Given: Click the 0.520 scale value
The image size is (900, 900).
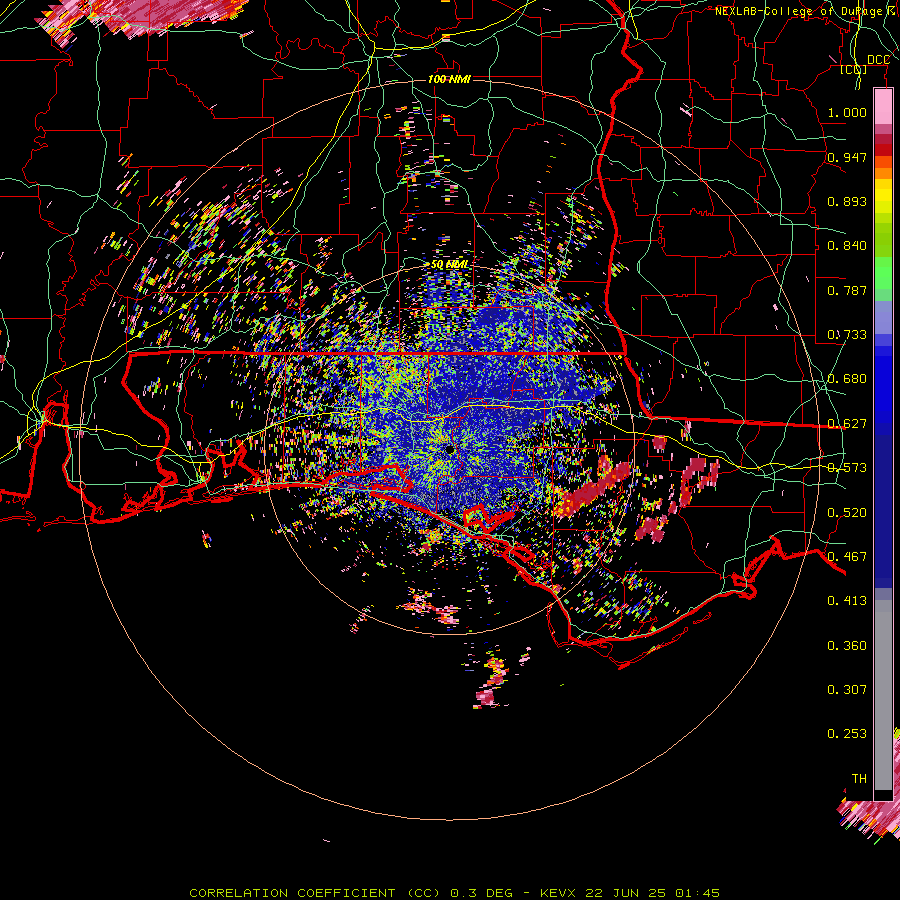Looking at the screenshot, I should (847, 513).
